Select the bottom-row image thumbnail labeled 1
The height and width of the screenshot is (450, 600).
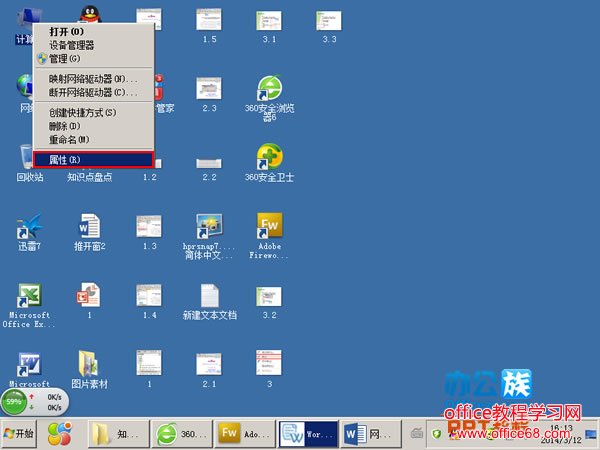(149, 369)
